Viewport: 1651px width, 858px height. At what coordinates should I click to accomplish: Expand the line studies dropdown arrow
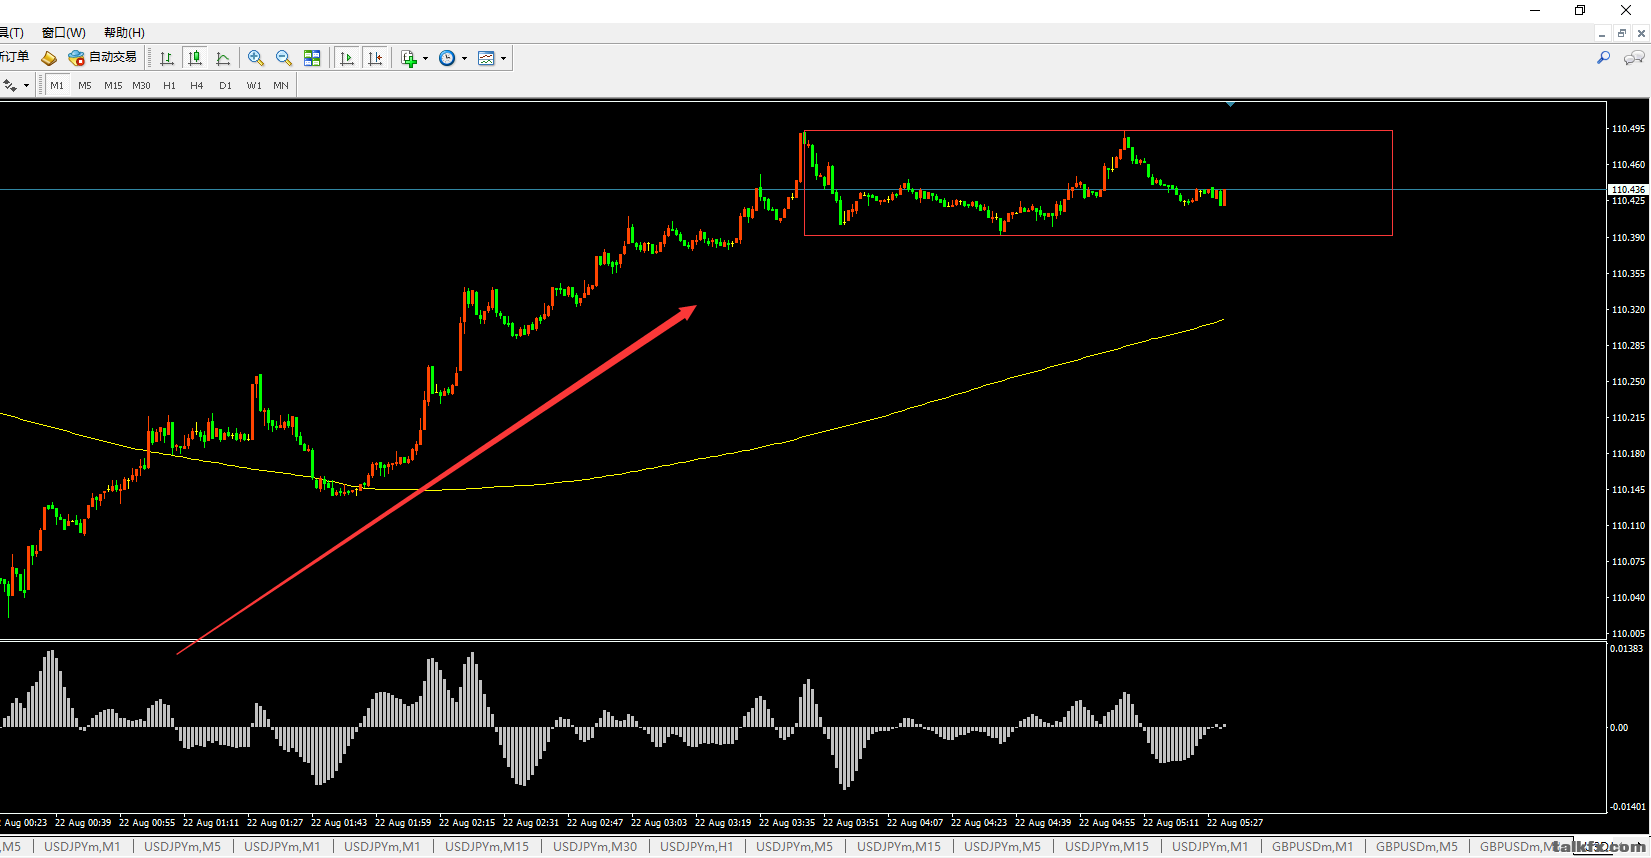26,85
